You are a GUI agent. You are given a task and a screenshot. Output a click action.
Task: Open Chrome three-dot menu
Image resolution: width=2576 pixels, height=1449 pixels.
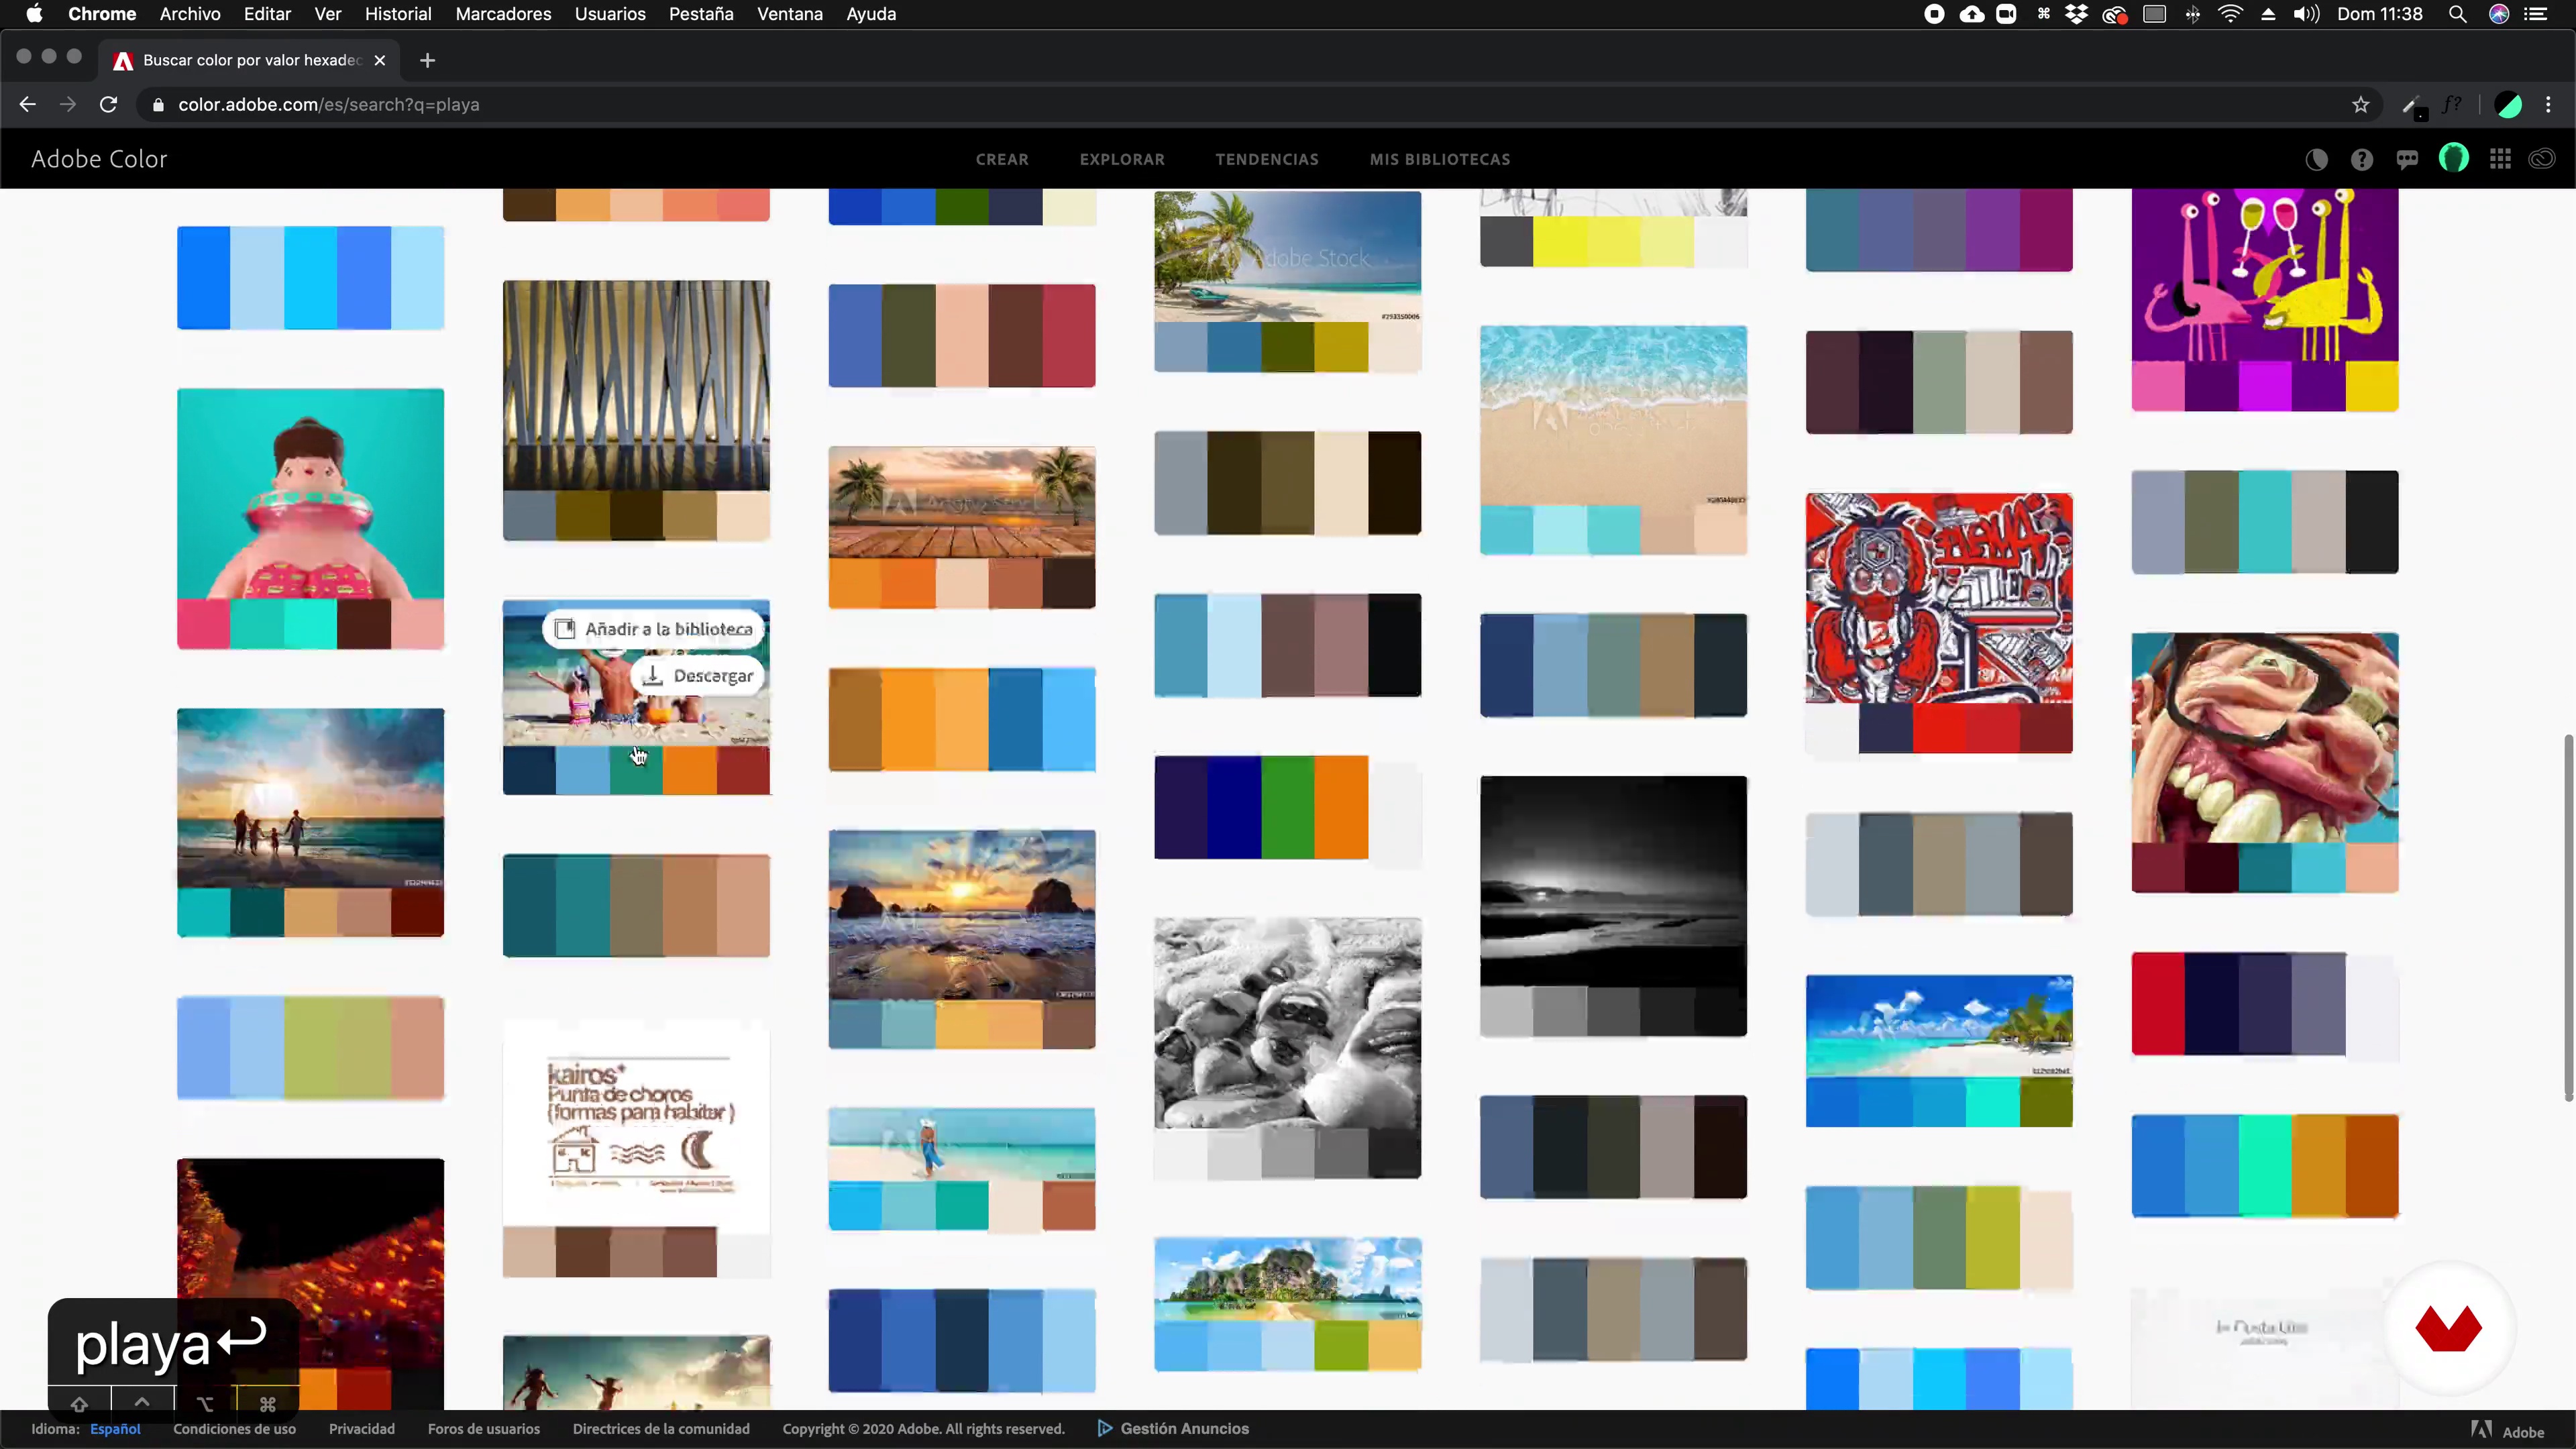pyautogui.click(x=2548, y=104)
